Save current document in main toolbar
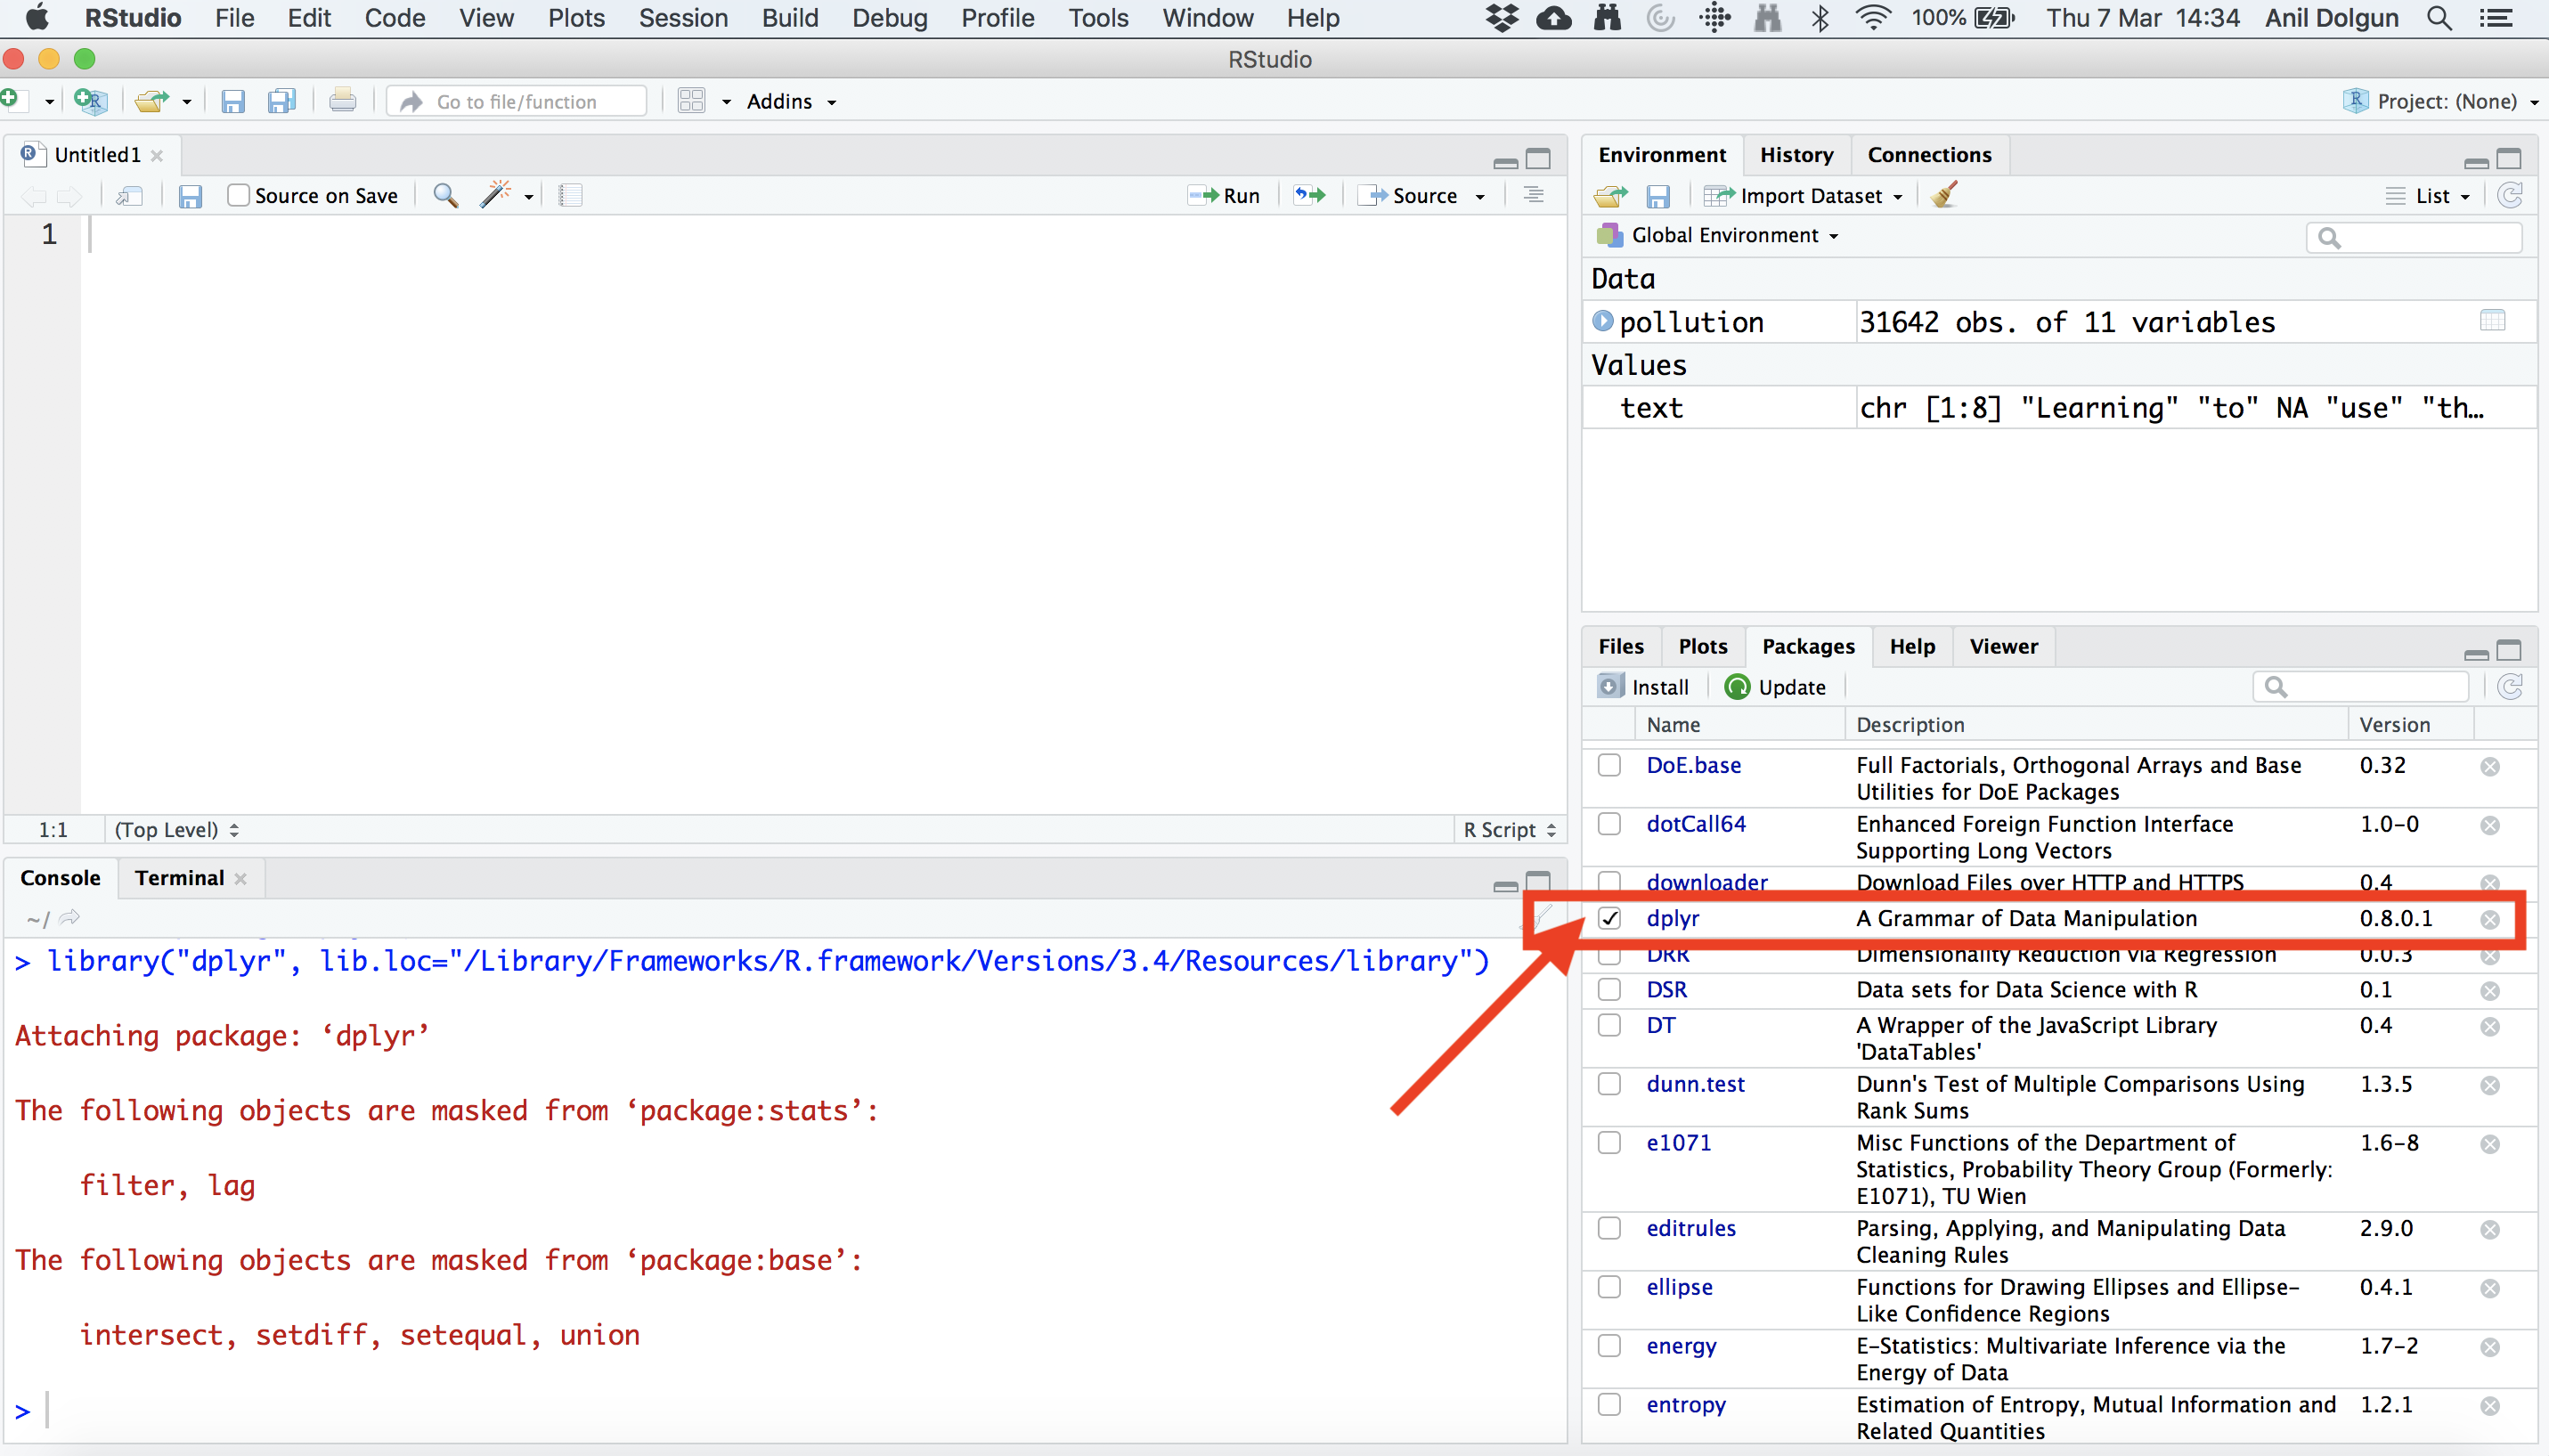The height and width of the screenshot is (1456, 2549). tap(233, 101)
